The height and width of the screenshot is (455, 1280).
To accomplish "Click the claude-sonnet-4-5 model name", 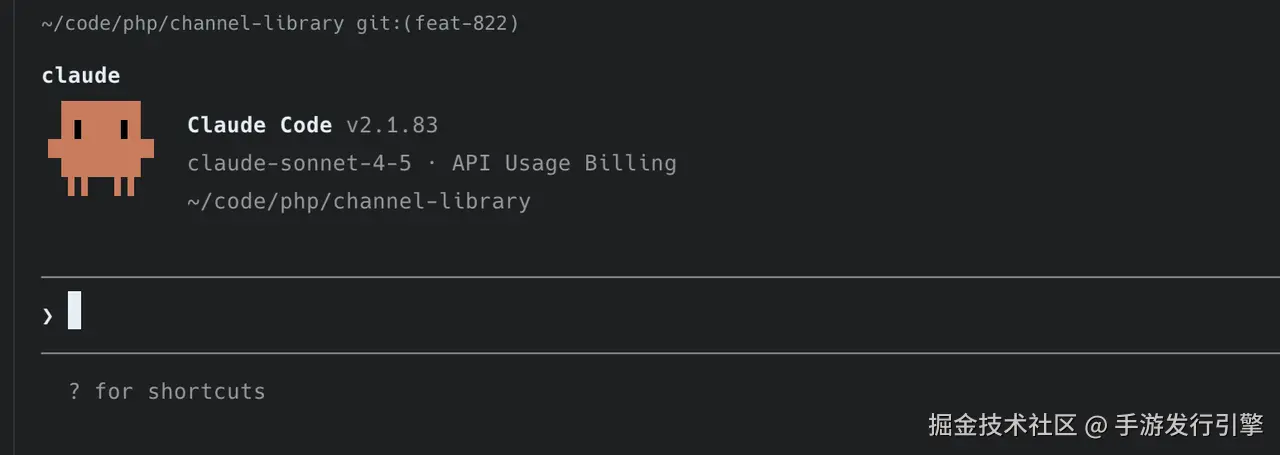I will click(x=299, y=163).
